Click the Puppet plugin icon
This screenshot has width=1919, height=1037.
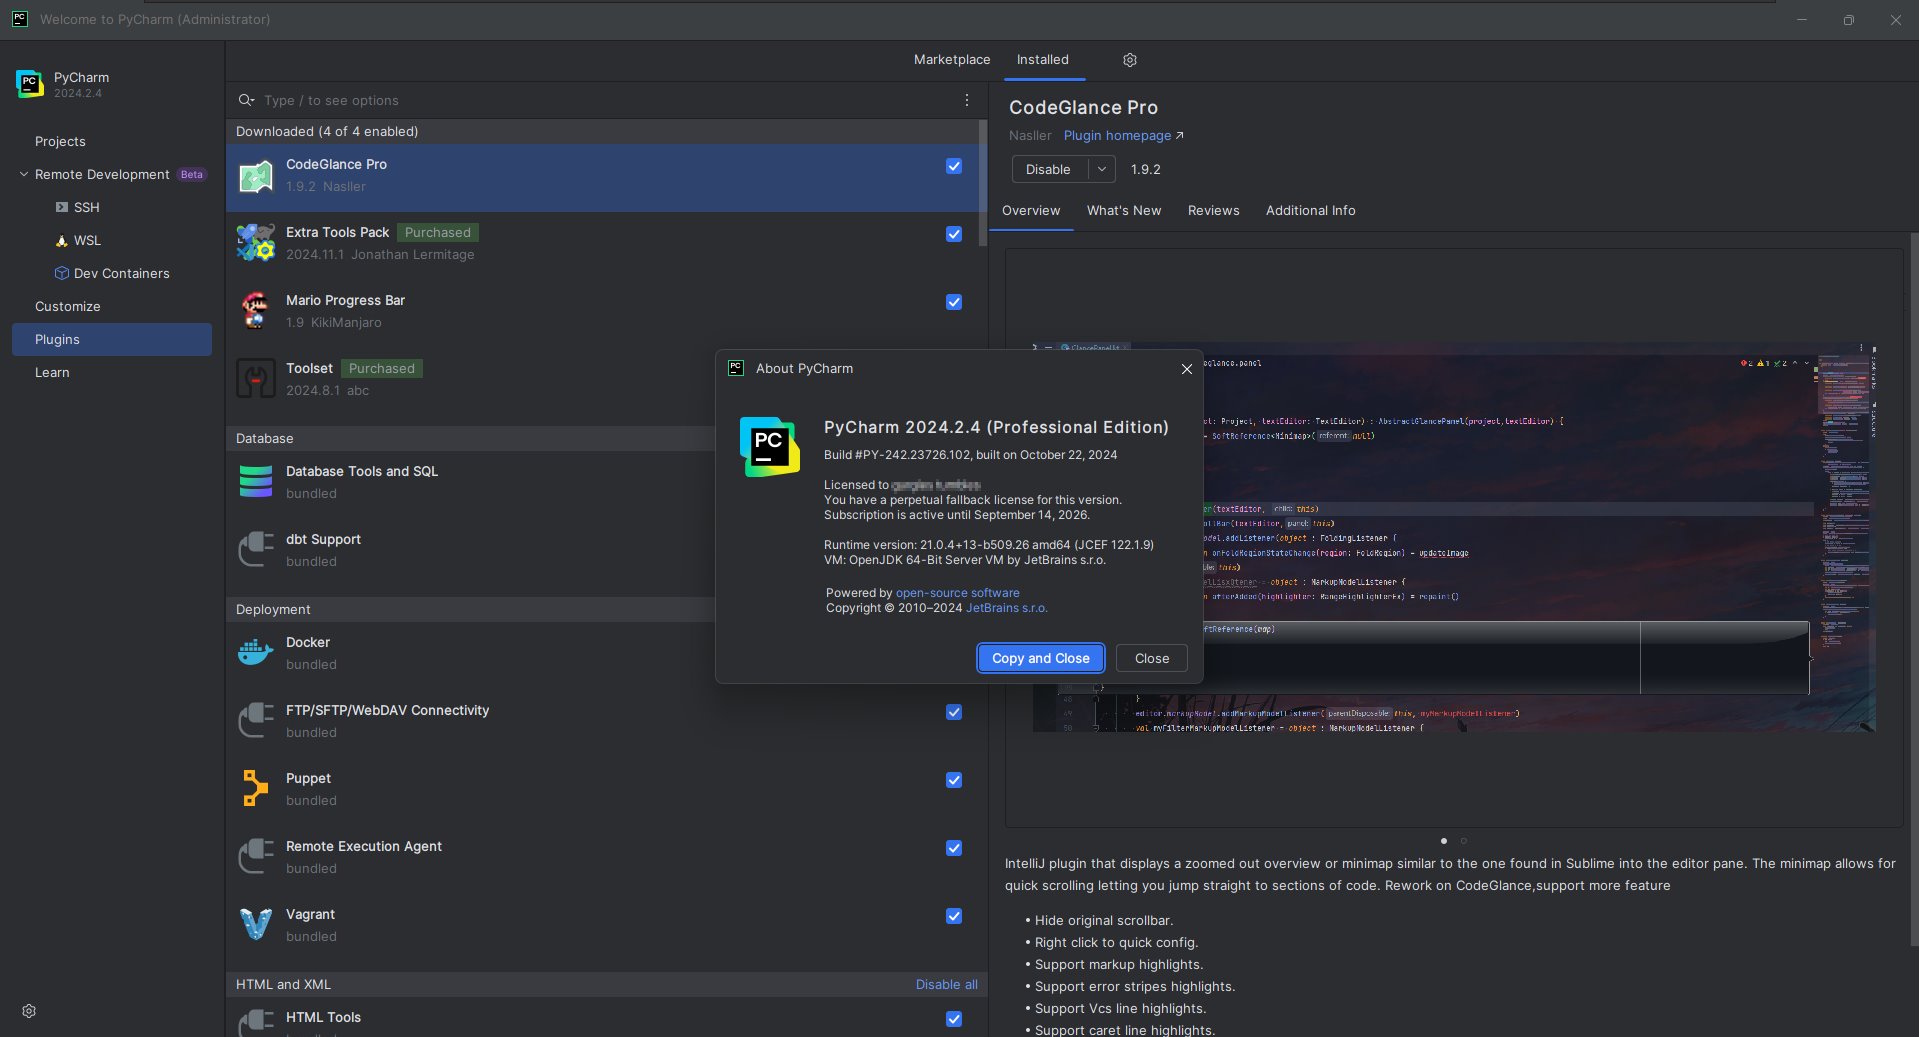(x=256, y=789)
